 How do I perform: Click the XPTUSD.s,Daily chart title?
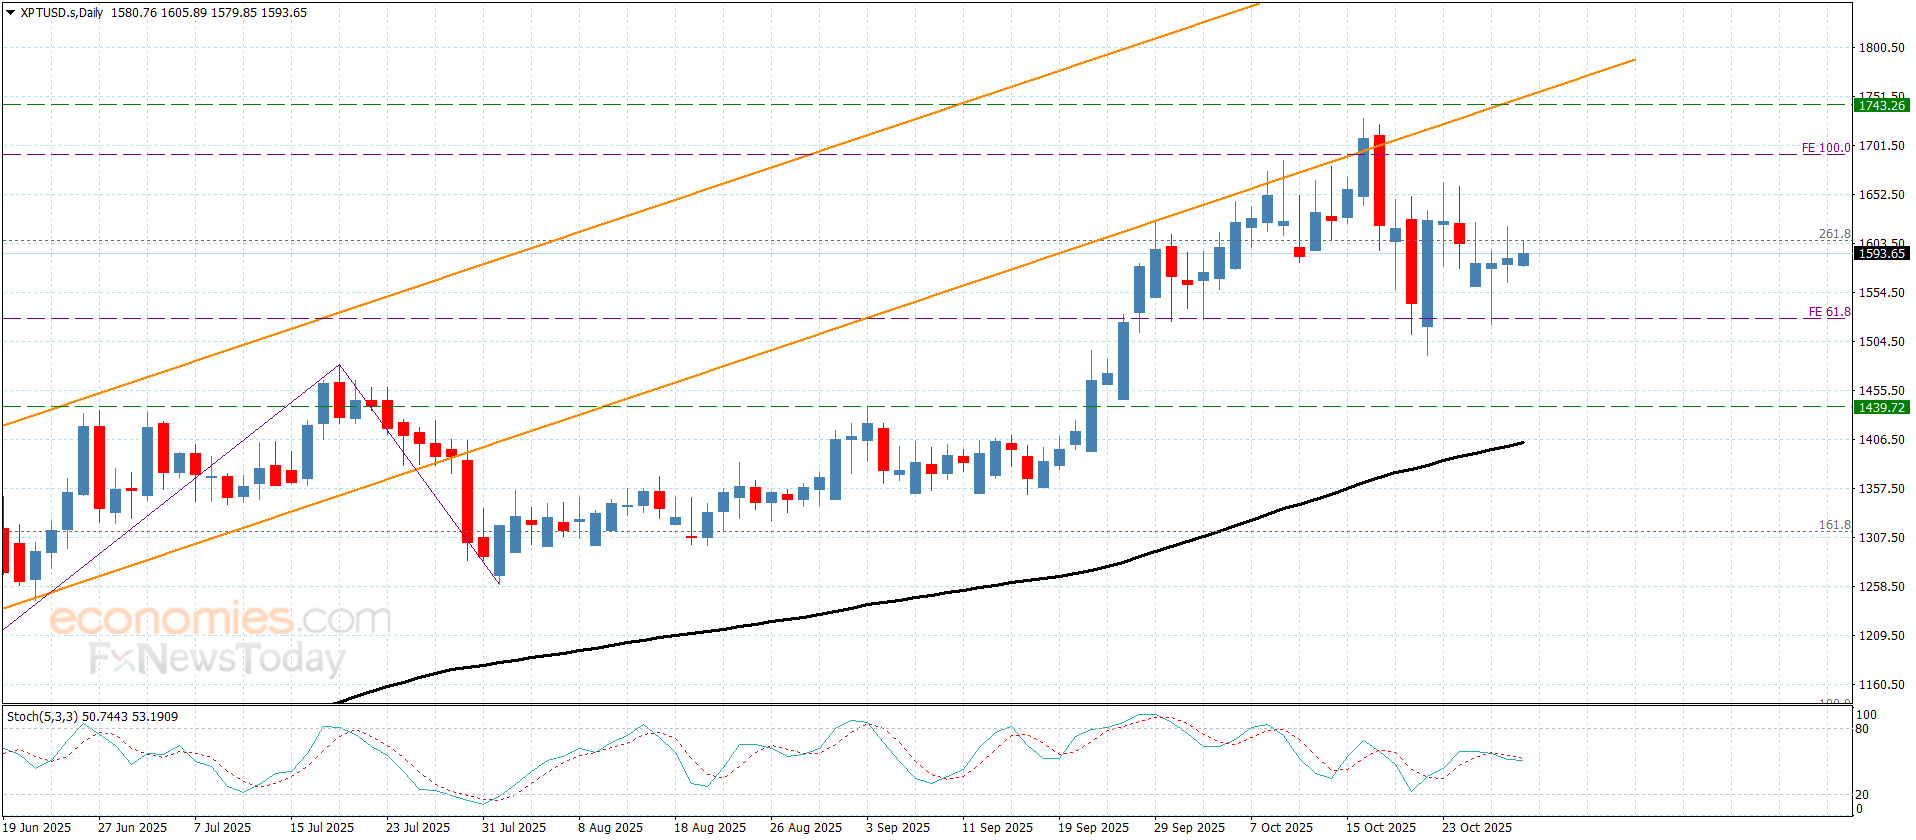pos(62,13)
